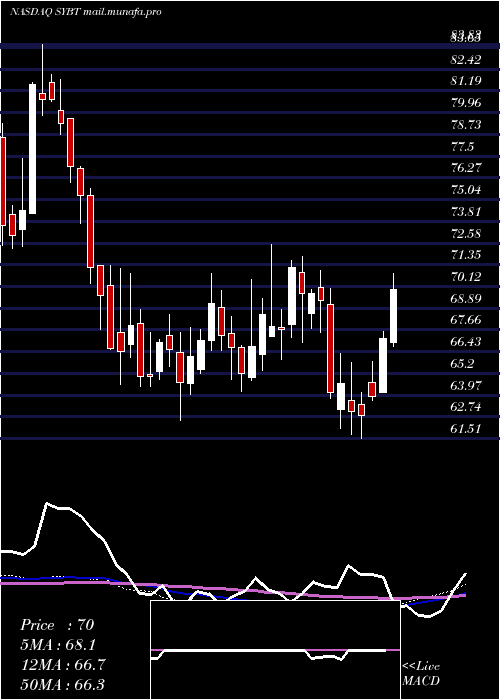
Task: Pick the 73.81 axis value
Action: point(467,211)
